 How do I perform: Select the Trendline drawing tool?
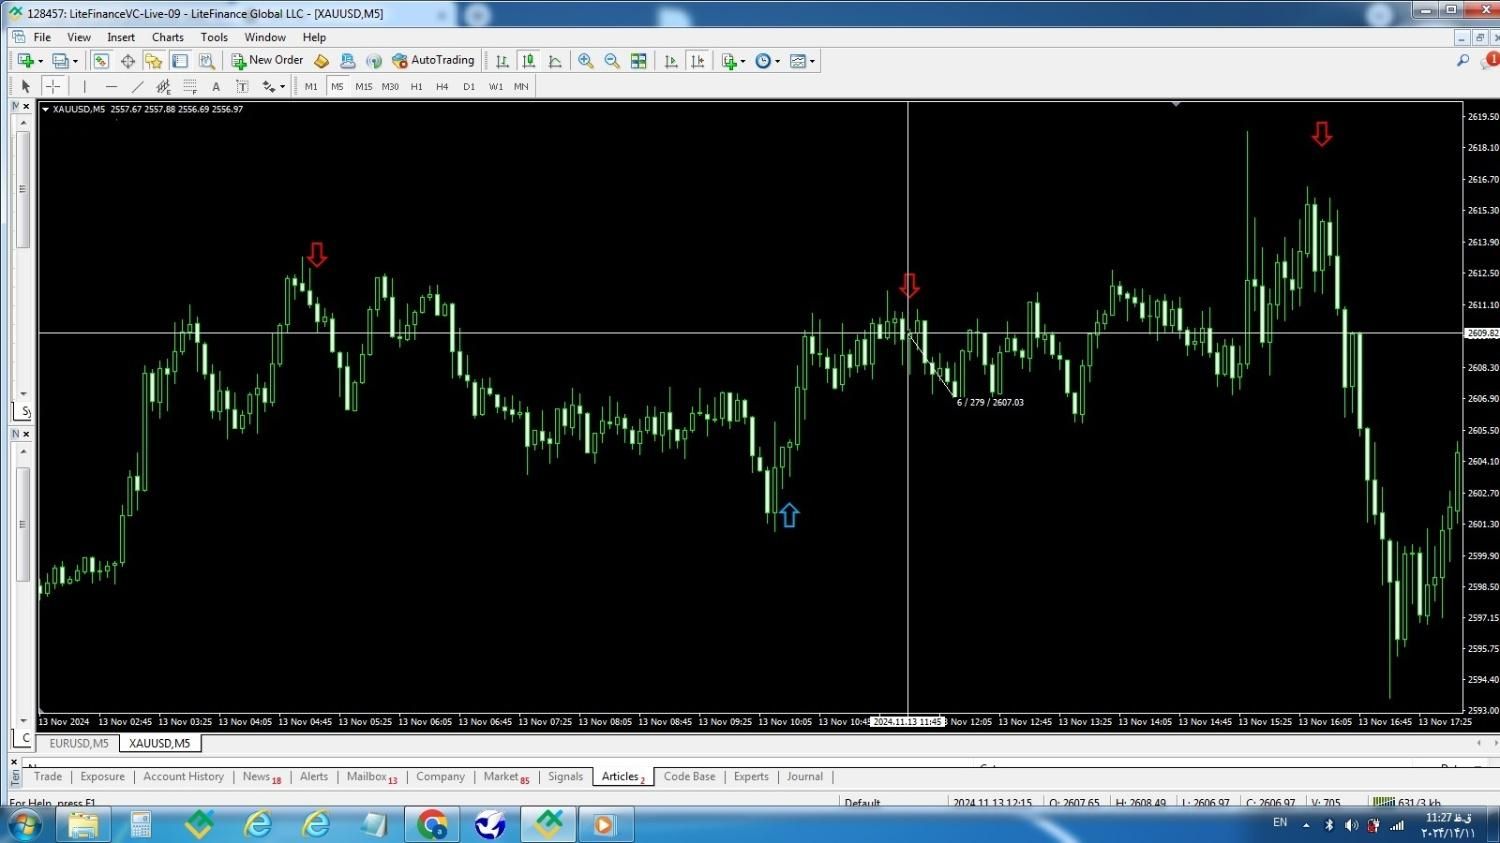pyautogui.click(x=137, y=87)
